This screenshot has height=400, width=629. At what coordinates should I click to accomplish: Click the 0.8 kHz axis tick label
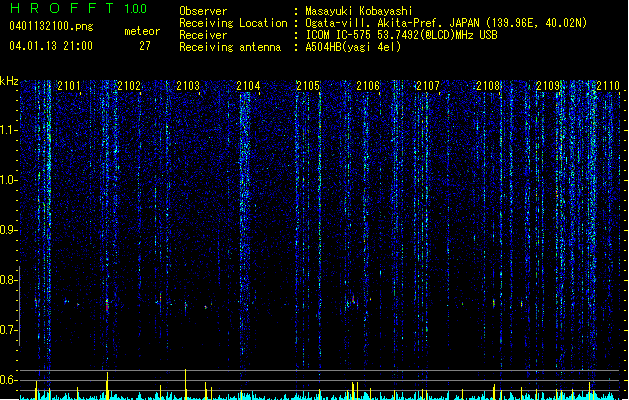(8, 280)
